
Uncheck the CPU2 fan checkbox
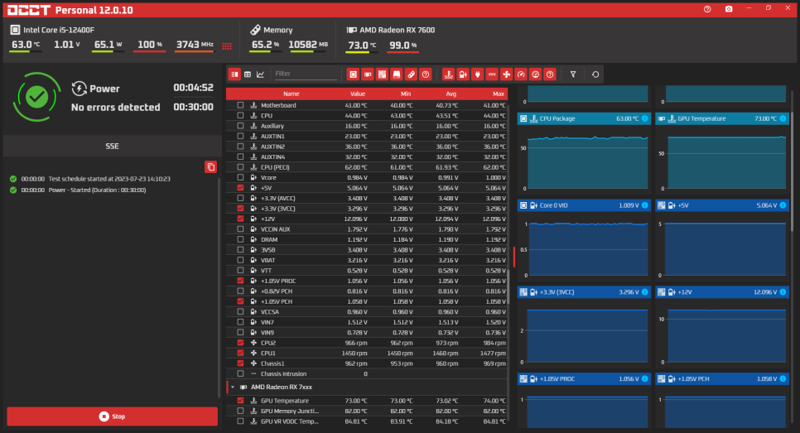click(x=240, y=343)
